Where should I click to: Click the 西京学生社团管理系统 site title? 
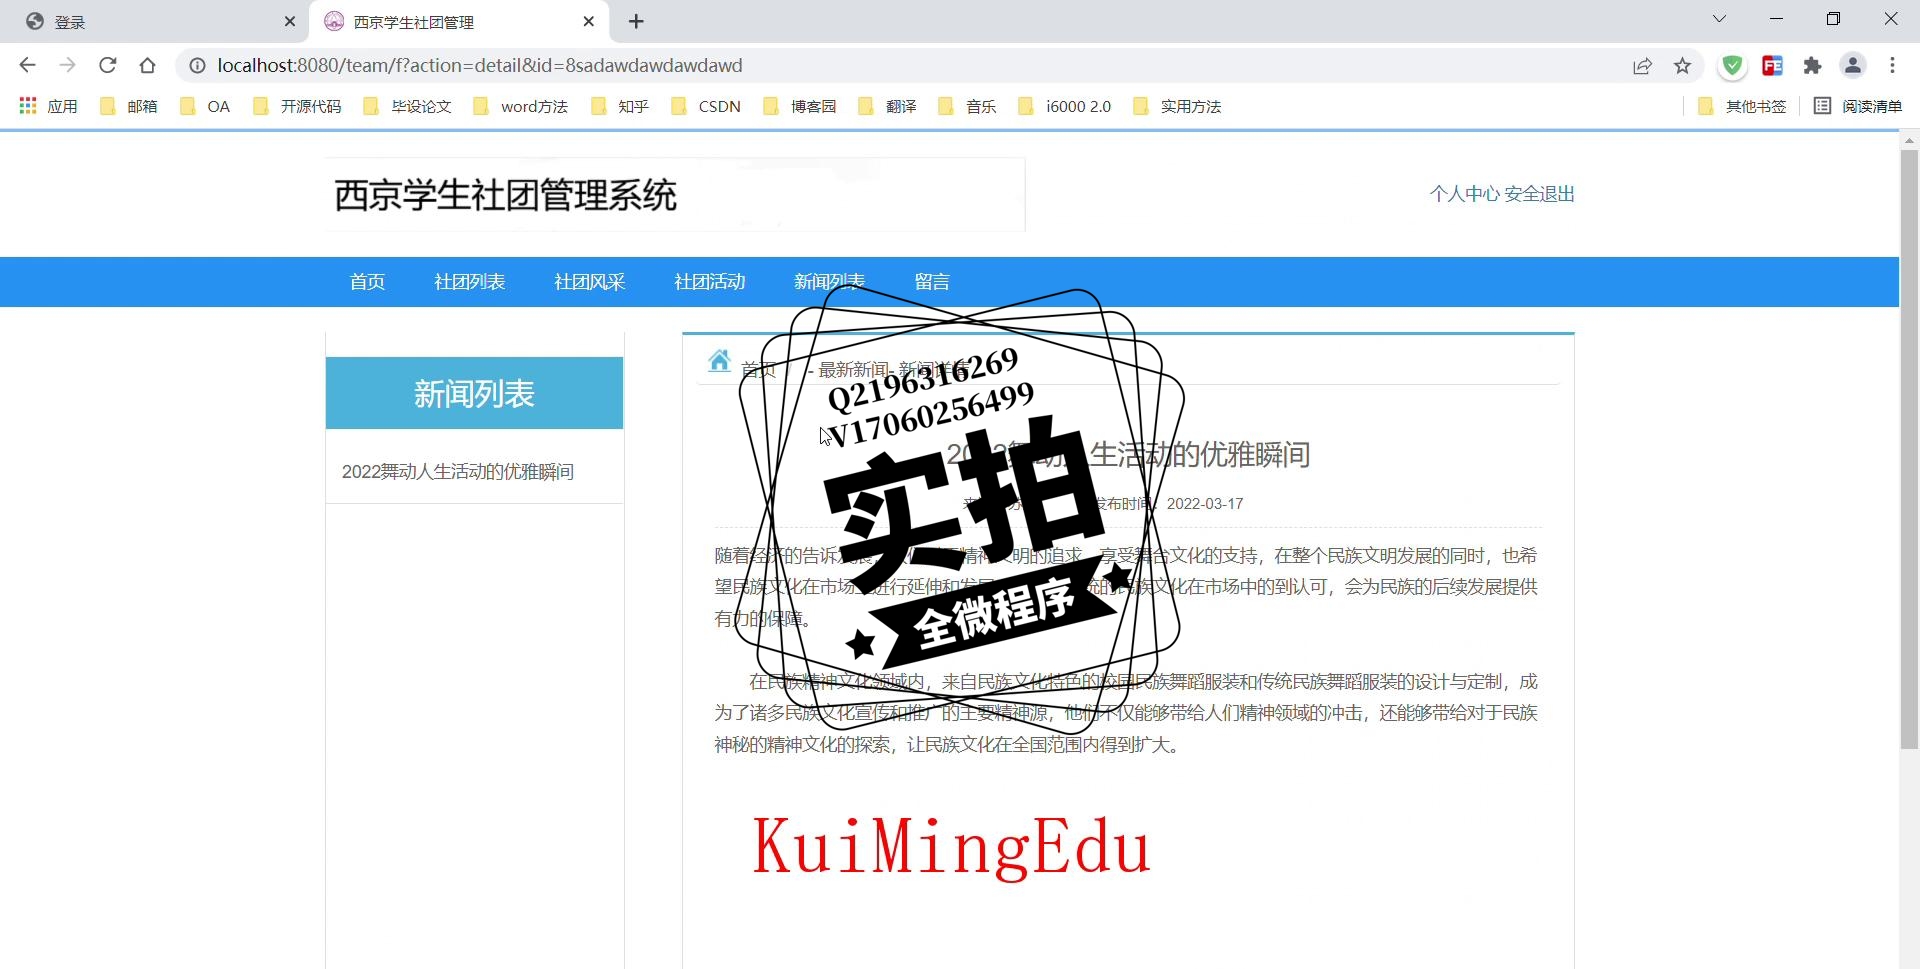coord(506,195)
